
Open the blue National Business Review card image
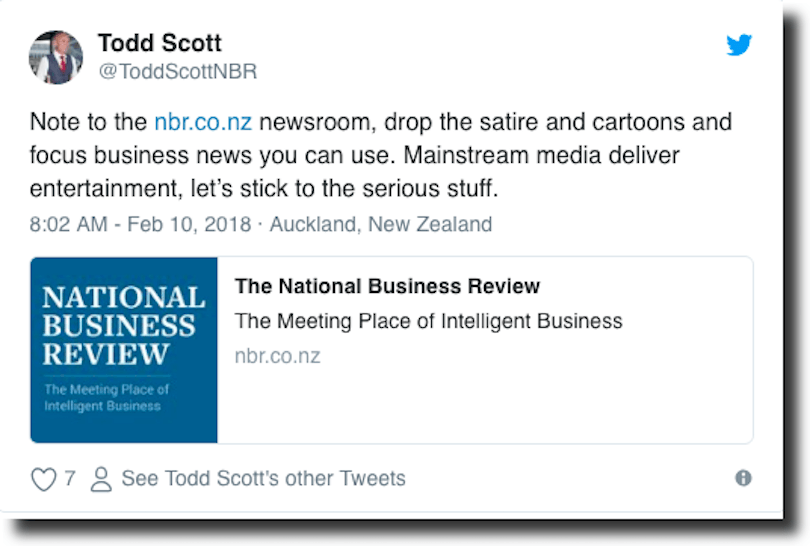click(124, 349)
